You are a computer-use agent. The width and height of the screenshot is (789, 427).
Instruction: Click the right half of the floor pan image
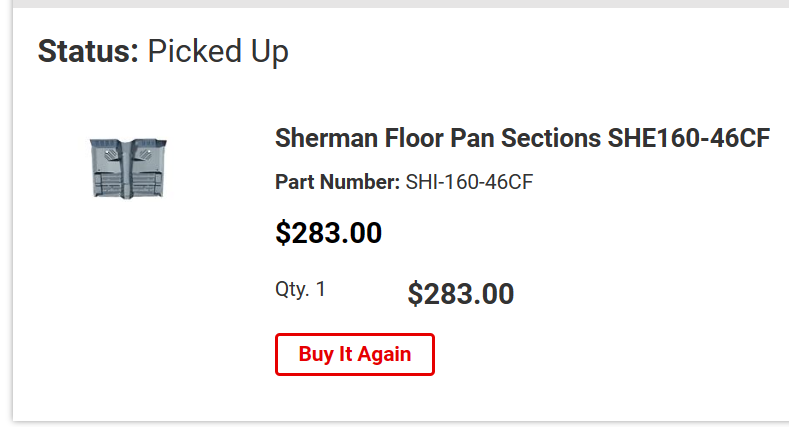point(147,168)
